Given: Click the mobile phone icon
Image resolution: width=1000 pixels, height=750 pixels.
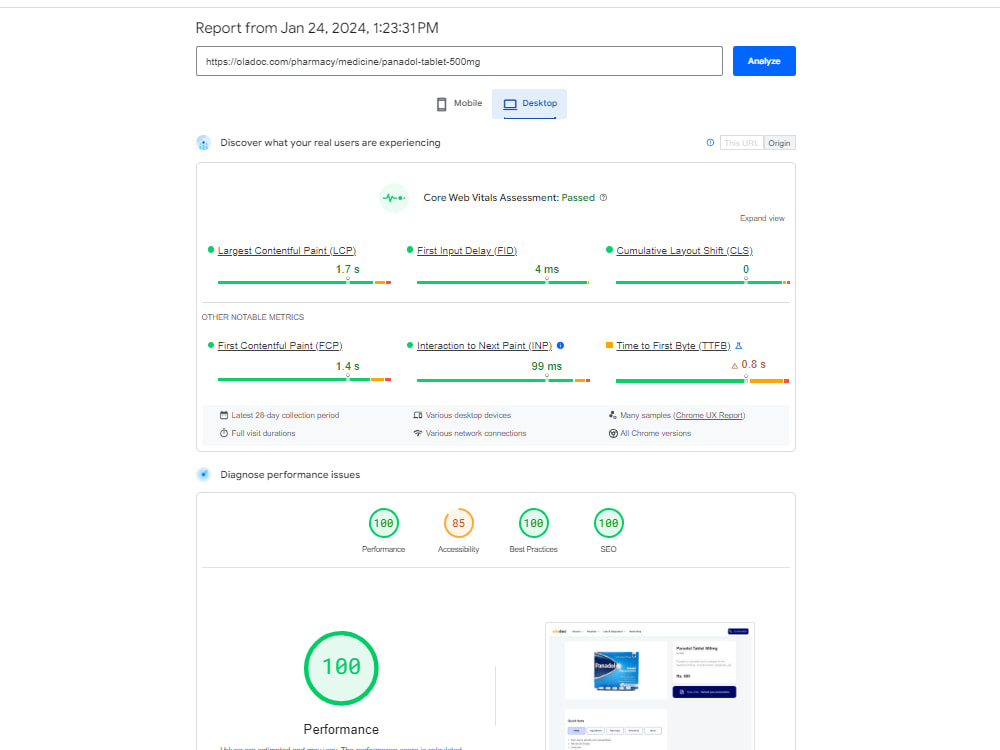Looking at the screenshot, I should tap(441, 104).
